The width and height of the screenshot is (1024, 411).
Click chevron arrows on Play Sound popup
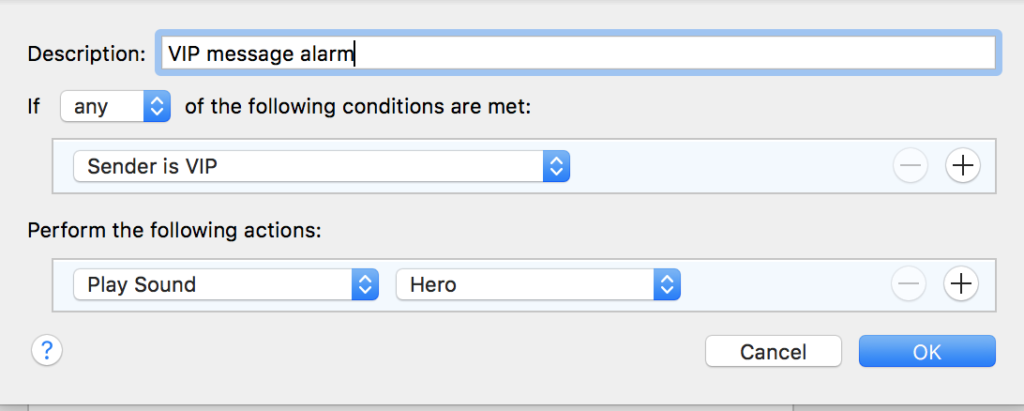[x=365, y=284]
